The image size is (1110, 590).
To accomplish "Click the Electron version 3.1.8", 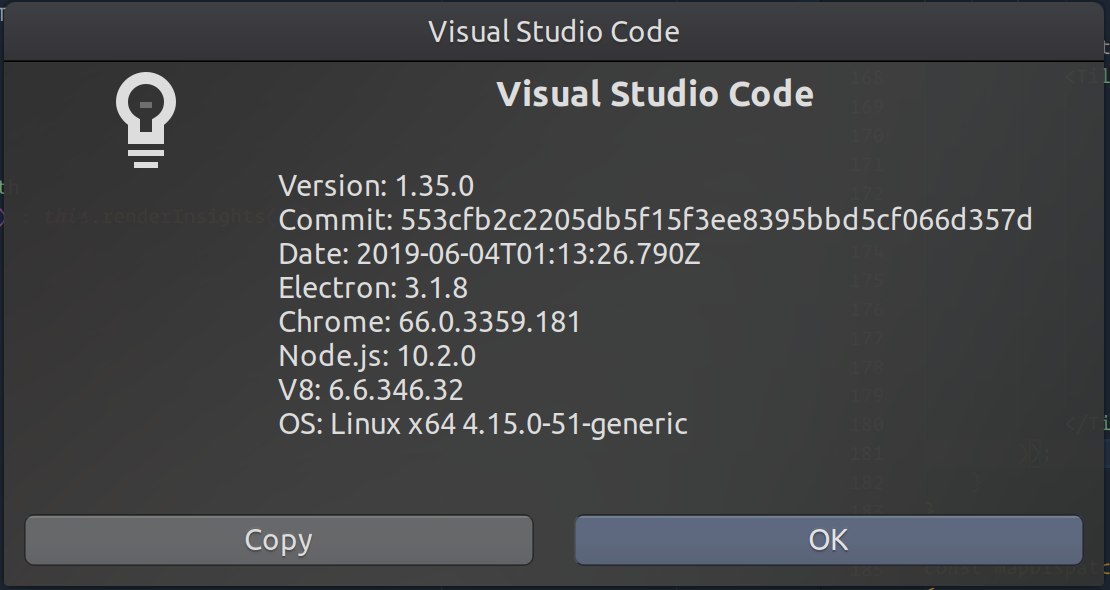I will [x=437, y=289].
